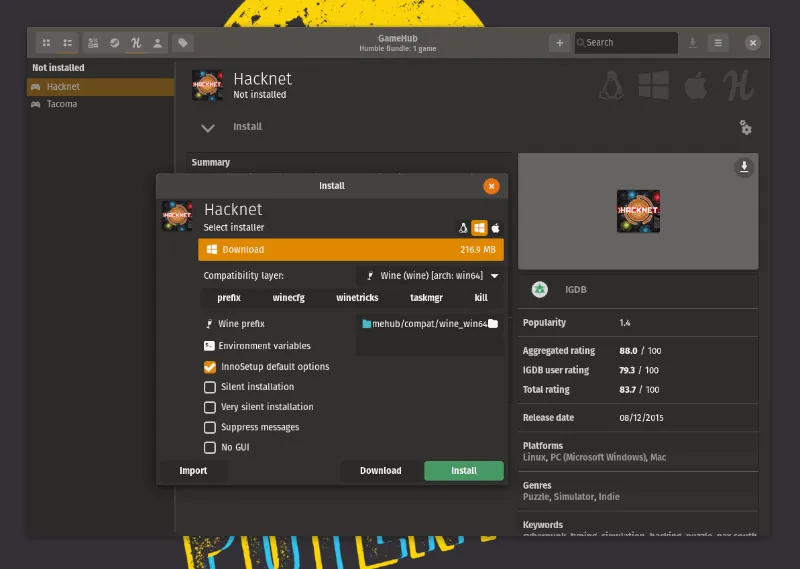Click the Windows platform icon in Install dialog

tap(479, 228)
